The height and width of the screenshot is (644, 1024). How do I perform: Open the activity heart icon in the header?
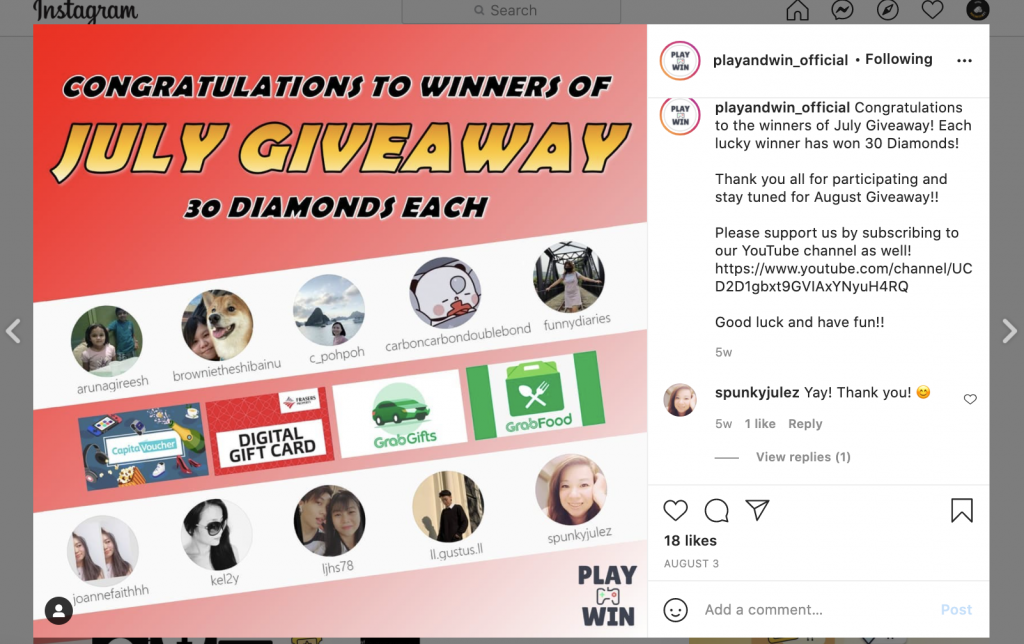[932, 10]
